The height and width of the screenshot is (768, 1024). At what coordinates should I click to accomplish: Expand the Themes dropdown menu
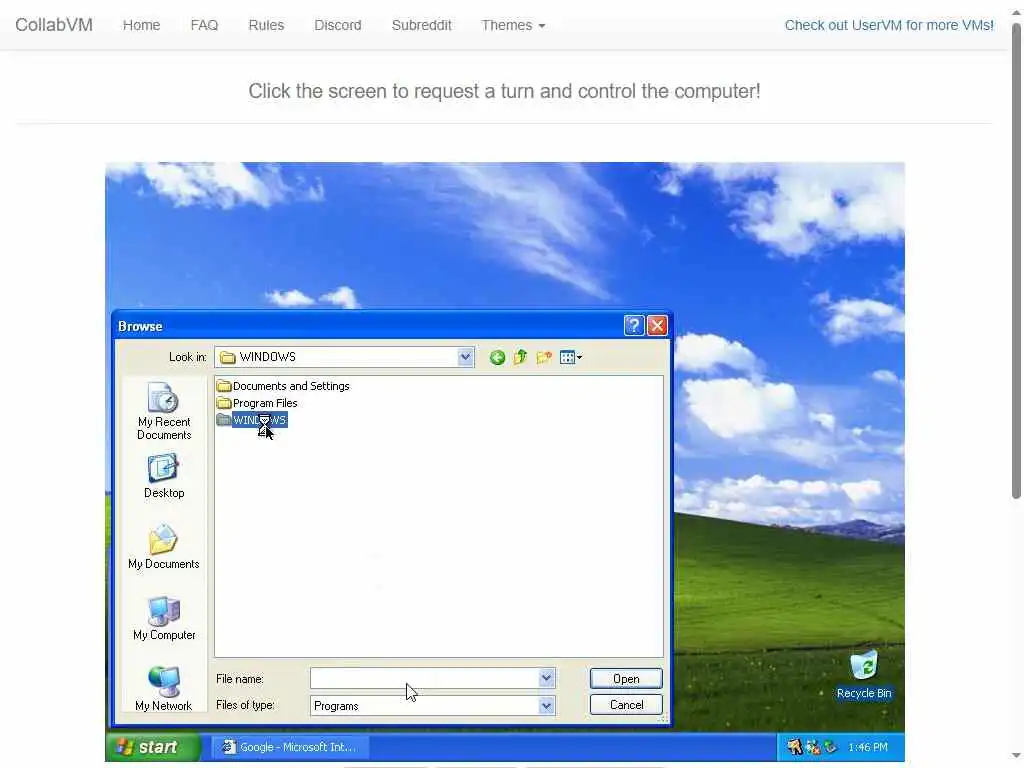click(513, 25)
